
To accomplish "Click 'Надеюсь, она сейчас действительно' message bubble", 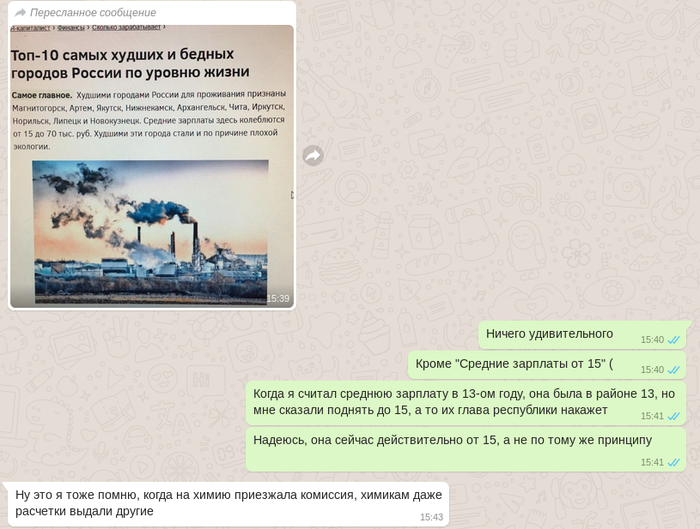I will (452, 441).
